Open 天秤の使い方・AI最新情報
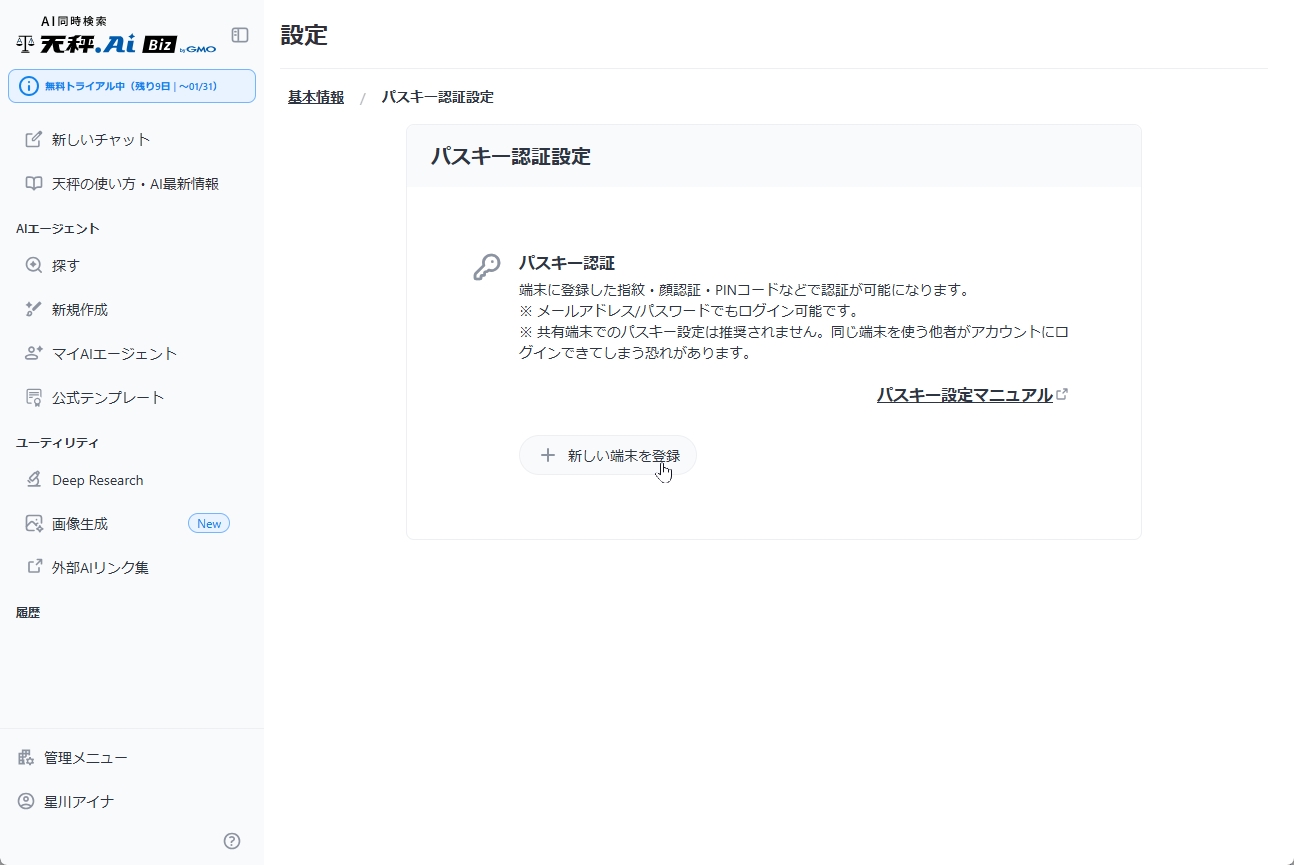This screenshot has width=1294, height=865. click(131, 183)
